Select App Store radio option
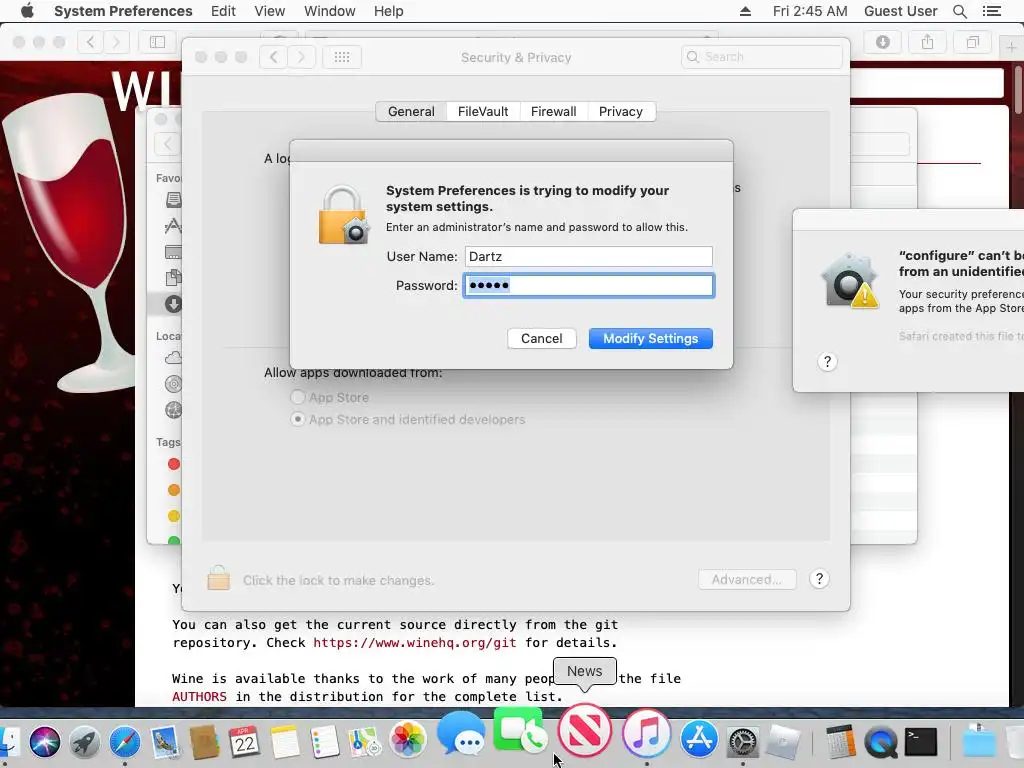The height and width of the screenshot is (768, 1024). coord(298,397)
